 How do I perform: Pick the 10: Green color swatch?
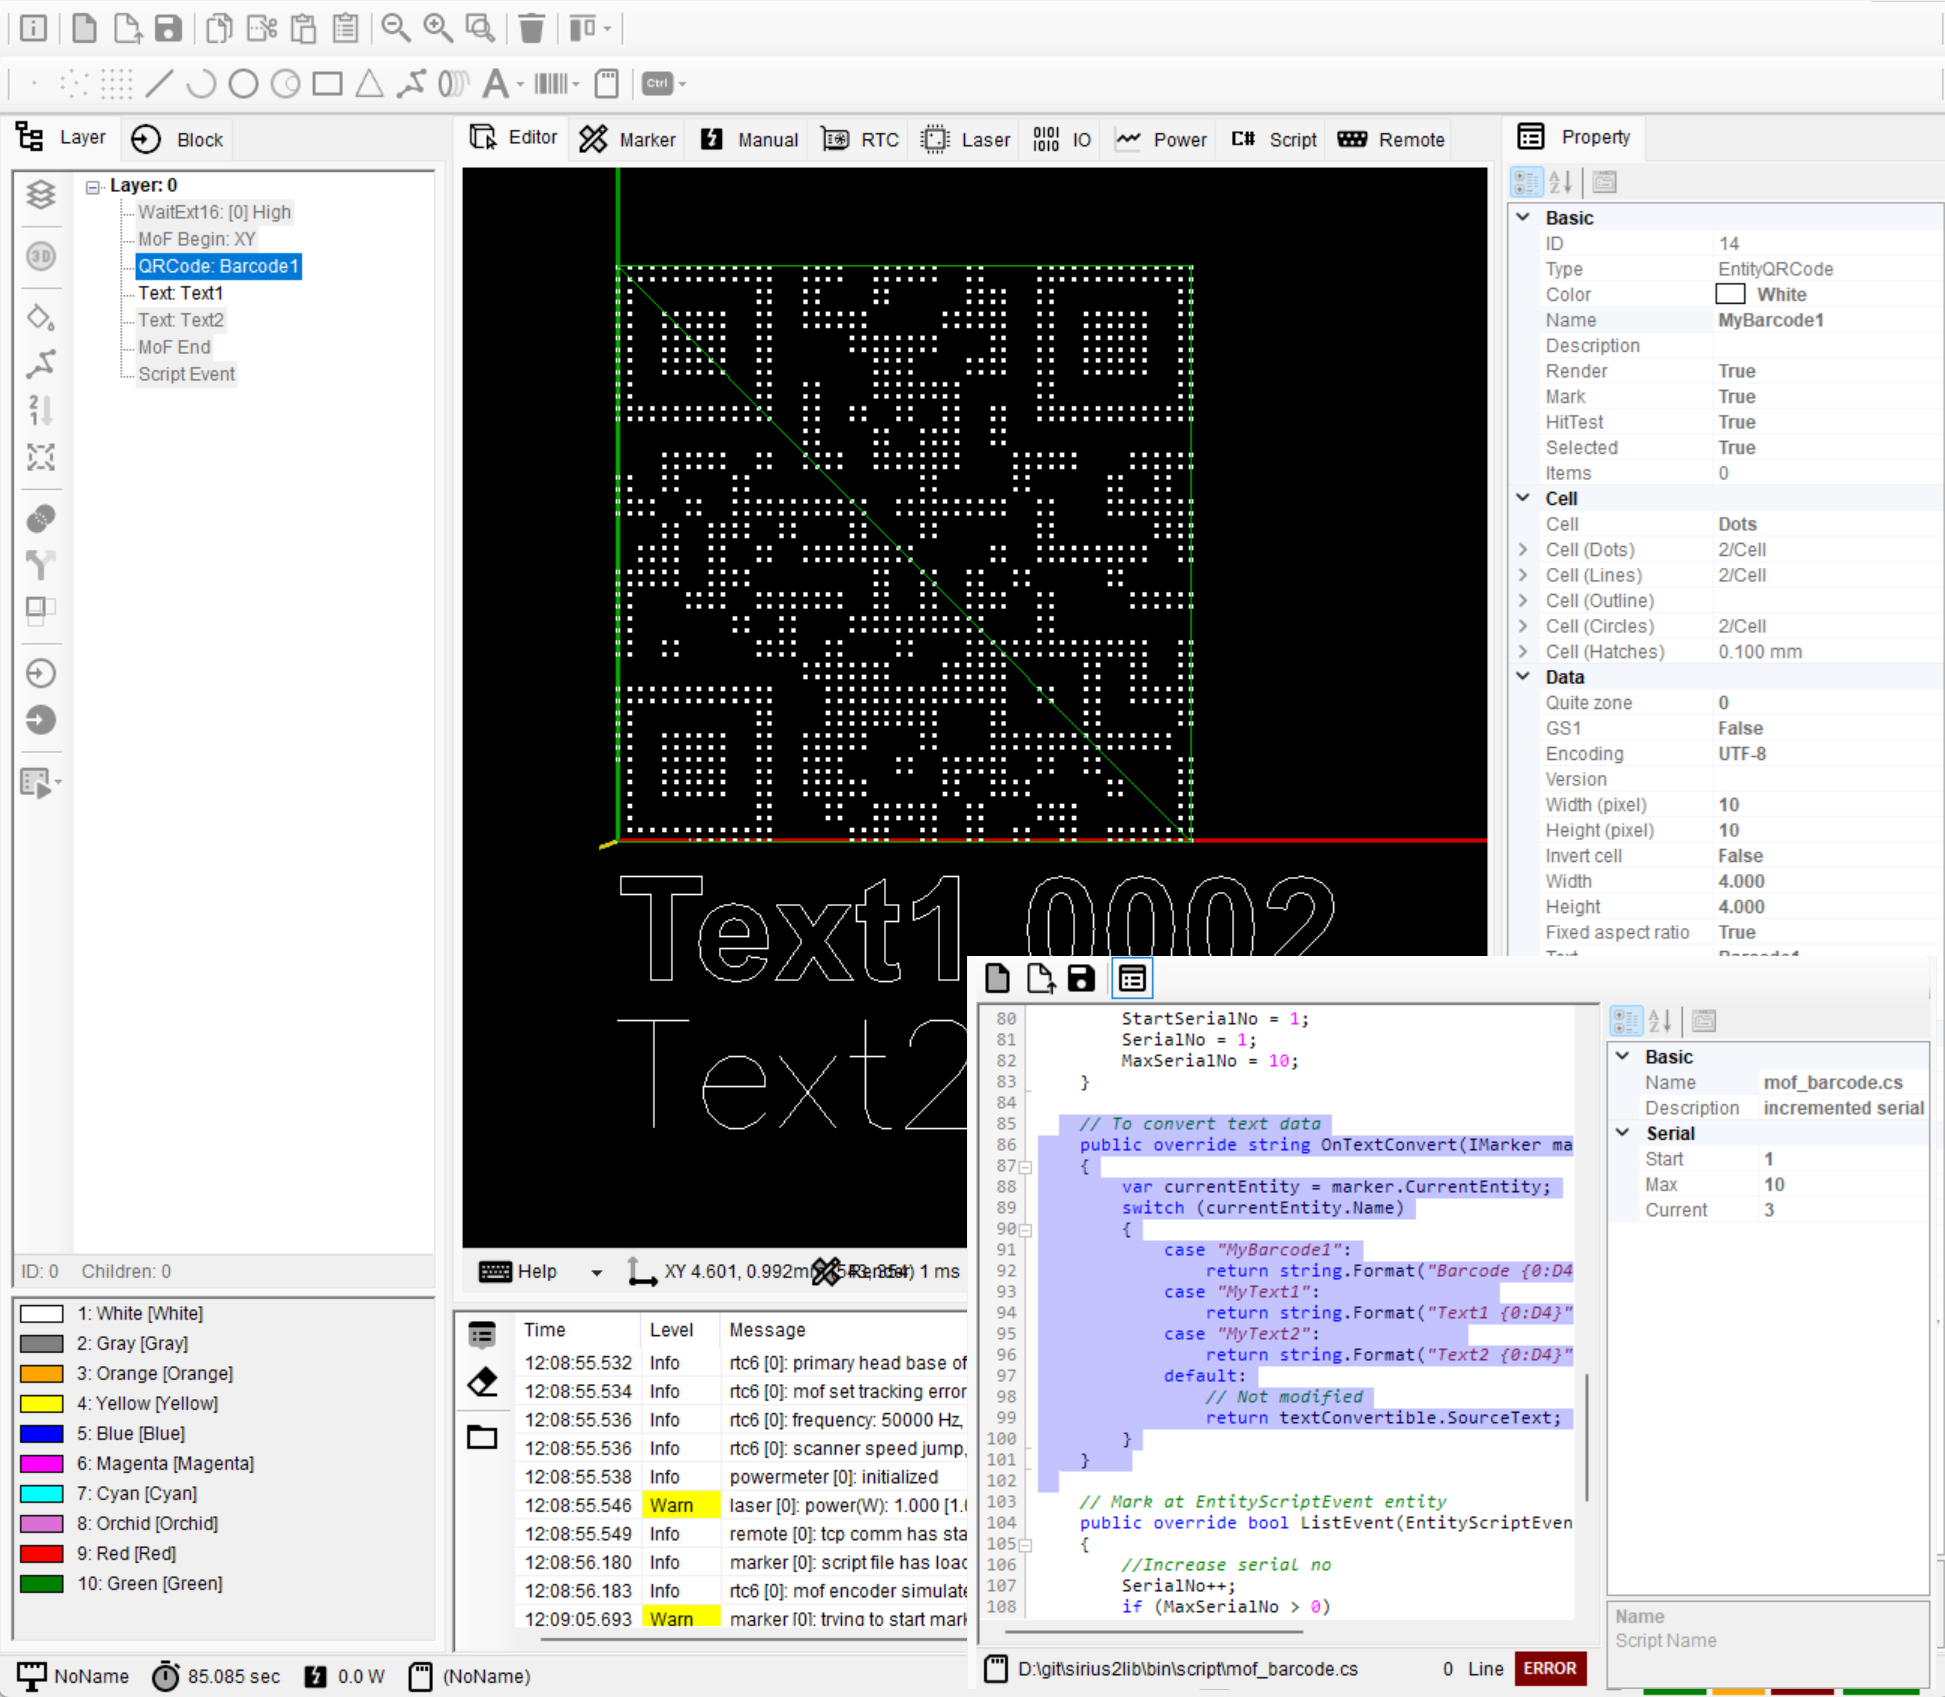pyautogui.click(x=42, y=1583)
